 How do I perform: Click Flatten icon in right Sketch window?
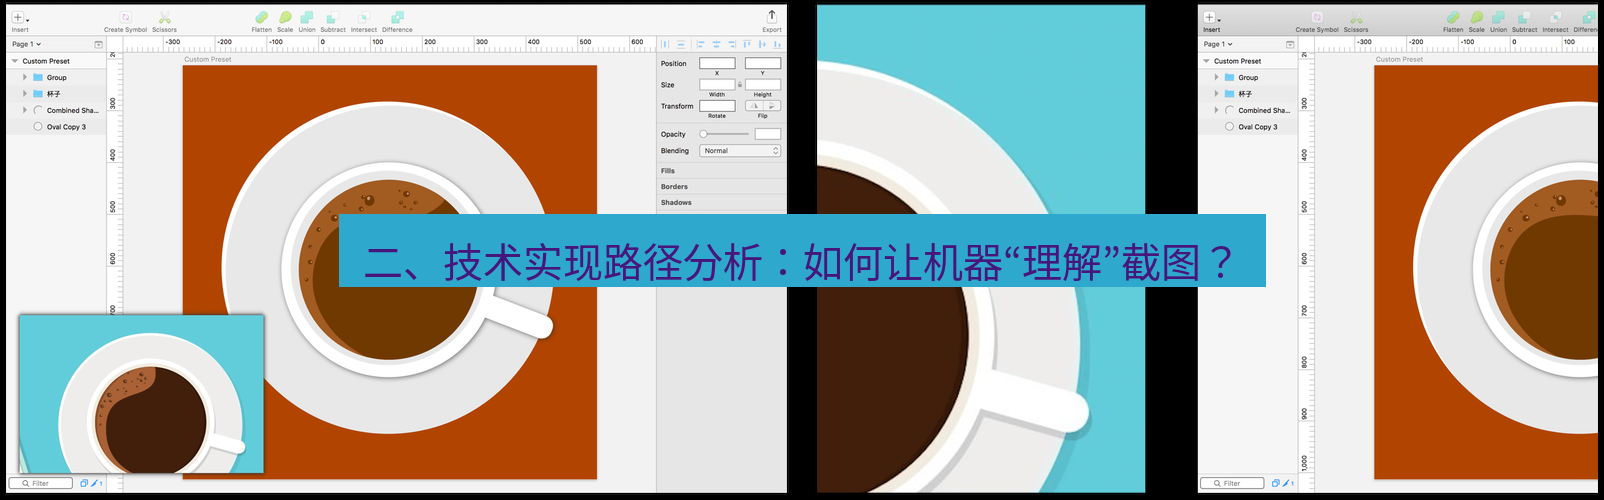point(1453,17)
